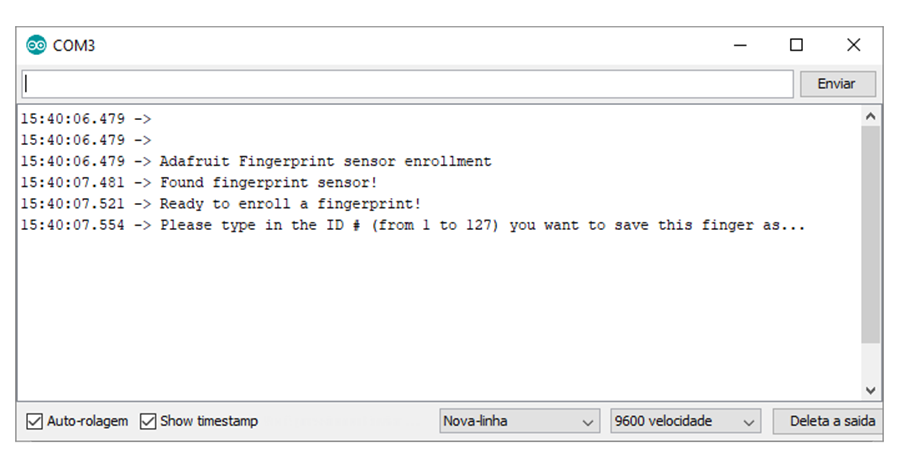Click the COM3 title bar text
The image size is (900, 467).
pyautogui.click(x=74, y=46)
